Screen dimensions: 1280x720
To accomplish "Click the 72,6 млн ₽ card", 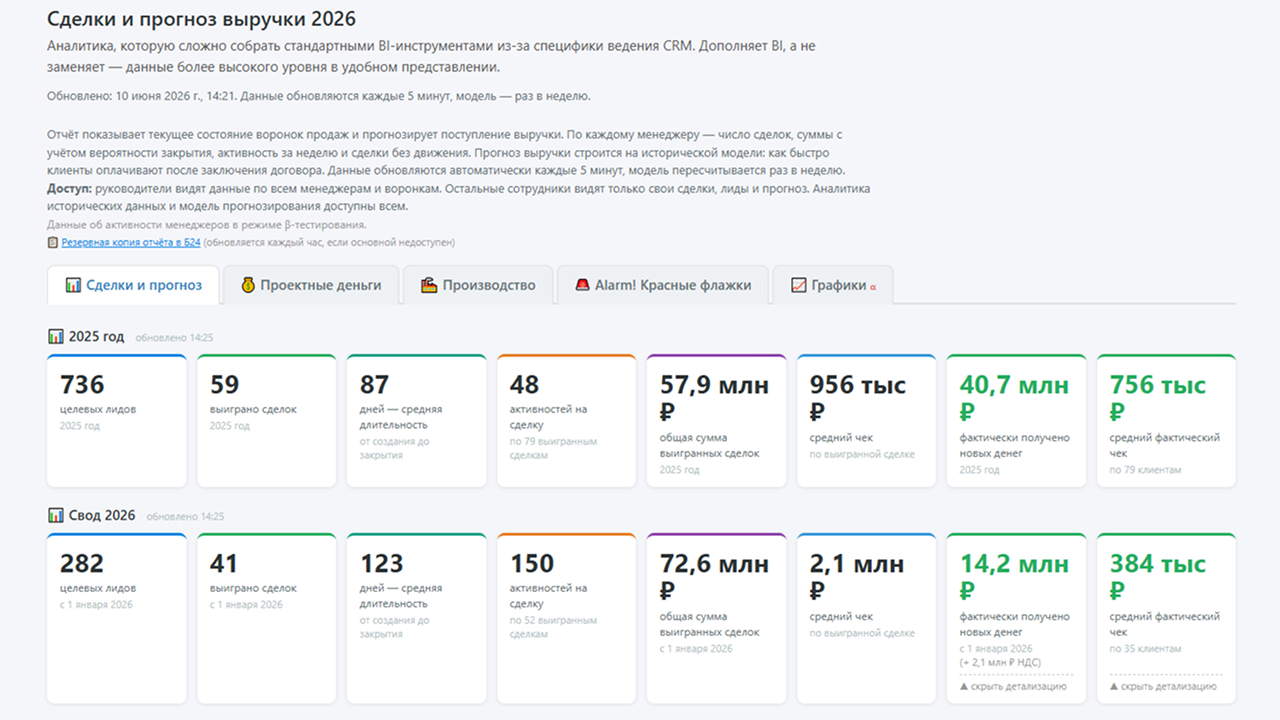I will 717,618.
